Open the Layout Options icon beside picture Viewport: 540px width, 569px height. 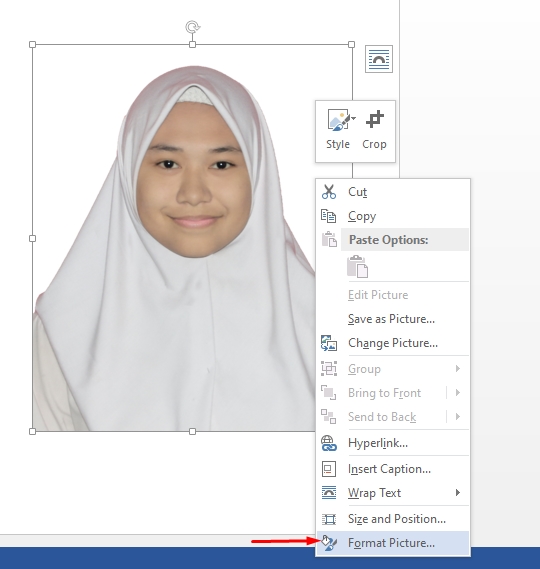click(379, 59)
